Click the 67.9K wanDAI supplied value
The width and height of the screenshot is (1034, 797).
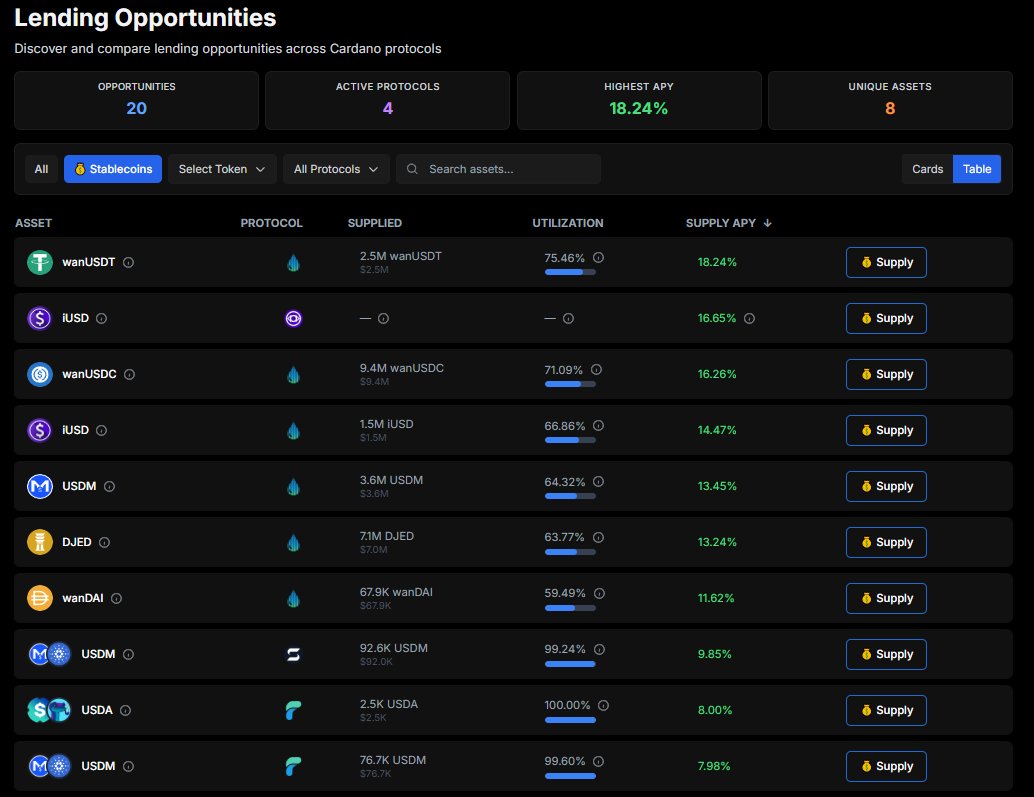[396, 593]
